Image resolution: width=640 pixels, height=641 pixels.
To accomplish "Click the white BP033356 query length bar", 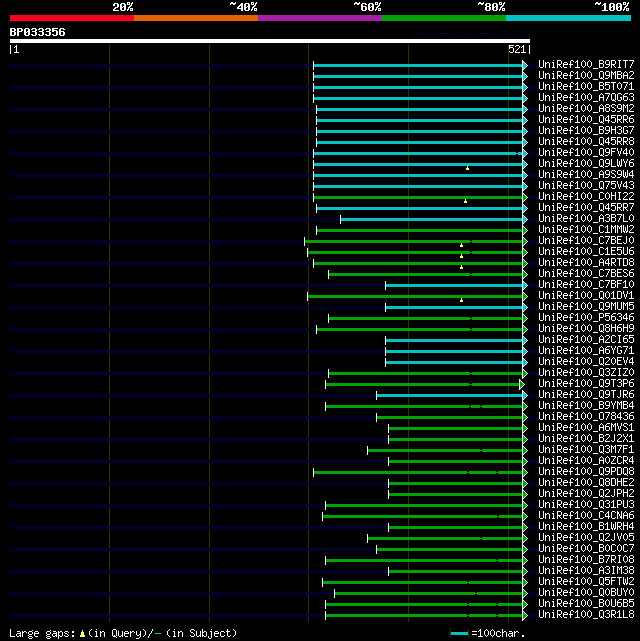I will (270, 41).
